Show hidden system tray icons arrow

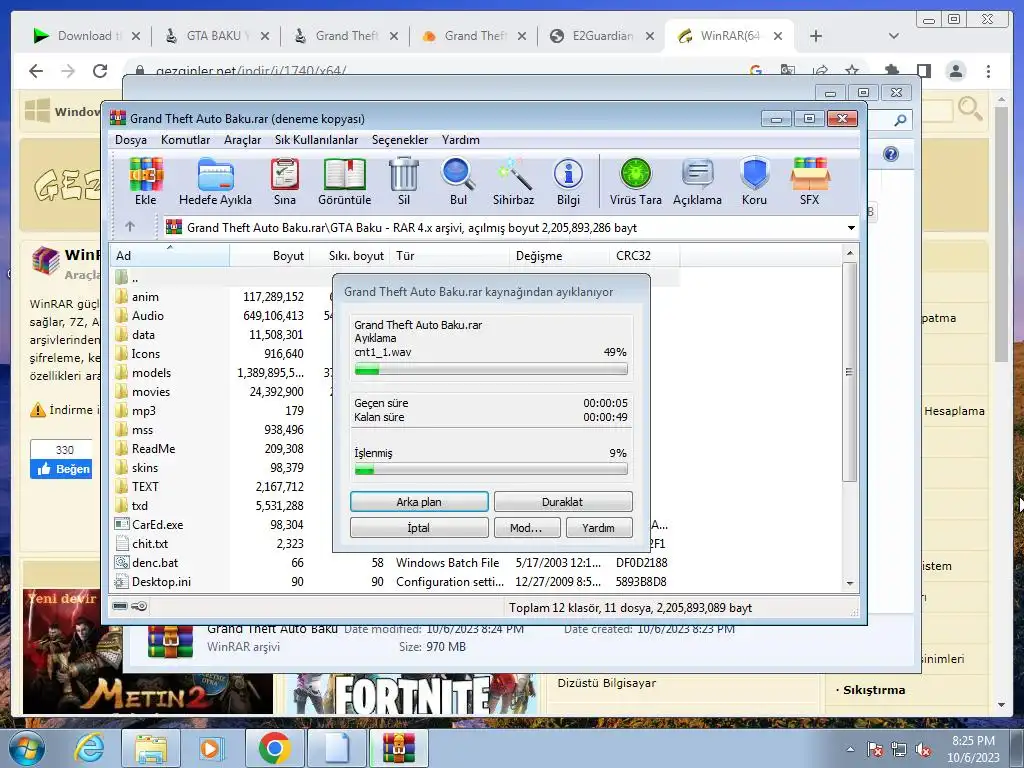coord(850,749)
